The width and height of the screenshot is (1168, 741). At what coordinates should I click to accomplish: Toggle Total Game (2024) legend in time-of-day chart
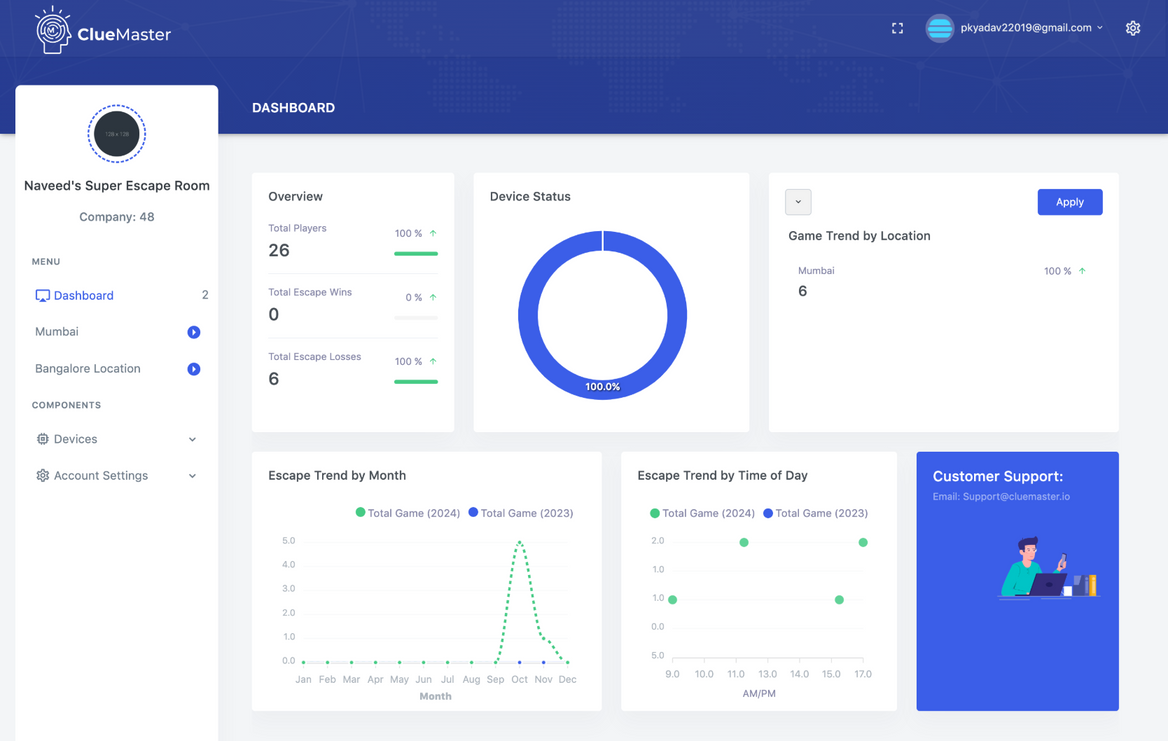pyautogui.click(x=702, y=513)
